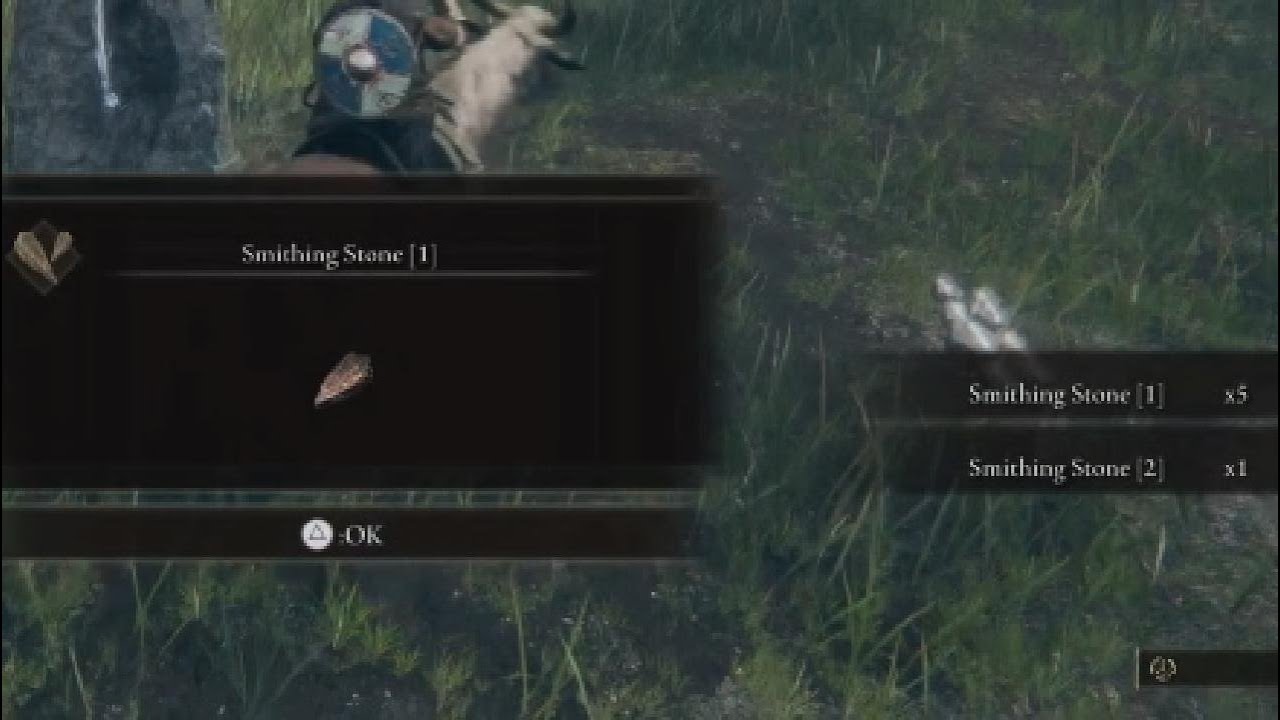
Task: Click the x5 quantity for Smithing Stone [1]
Action: (x=1236, y=395)
